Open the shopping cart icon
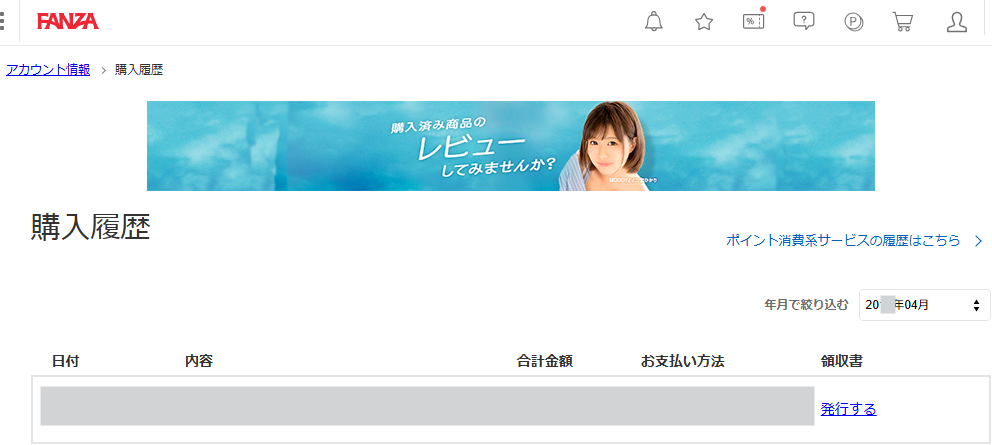This screenshot has height=445, width=992. pyautogui.click(x=903, y=22)
